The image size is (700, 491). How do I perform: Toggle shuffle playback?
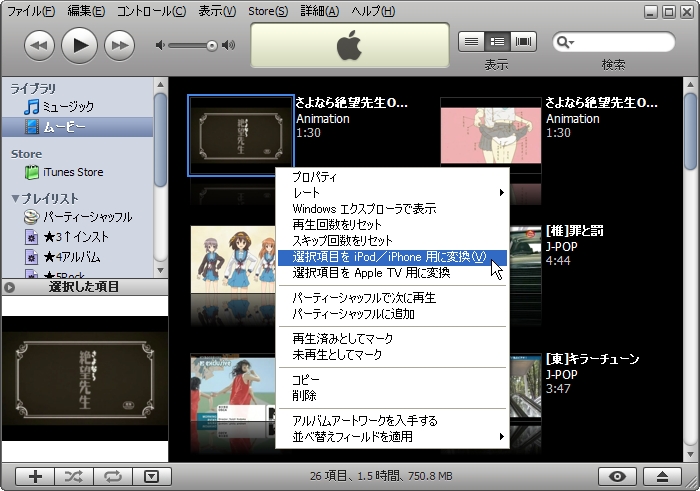pyautogui.click(x=74, y=477)
